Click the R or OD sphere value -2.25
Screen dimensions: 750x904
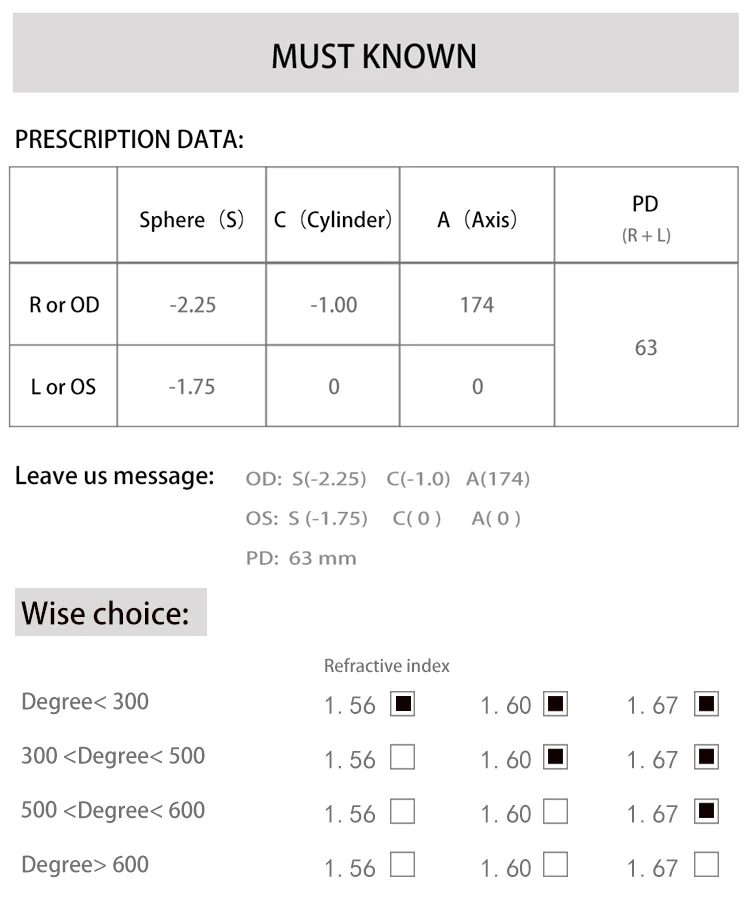[x=191, y=305]
